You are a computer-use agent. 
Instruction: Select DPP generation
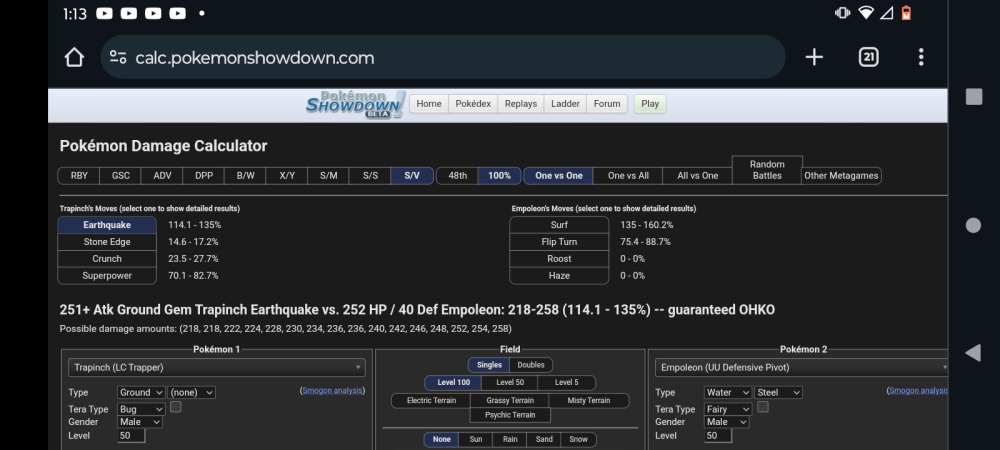pos(204,176)
